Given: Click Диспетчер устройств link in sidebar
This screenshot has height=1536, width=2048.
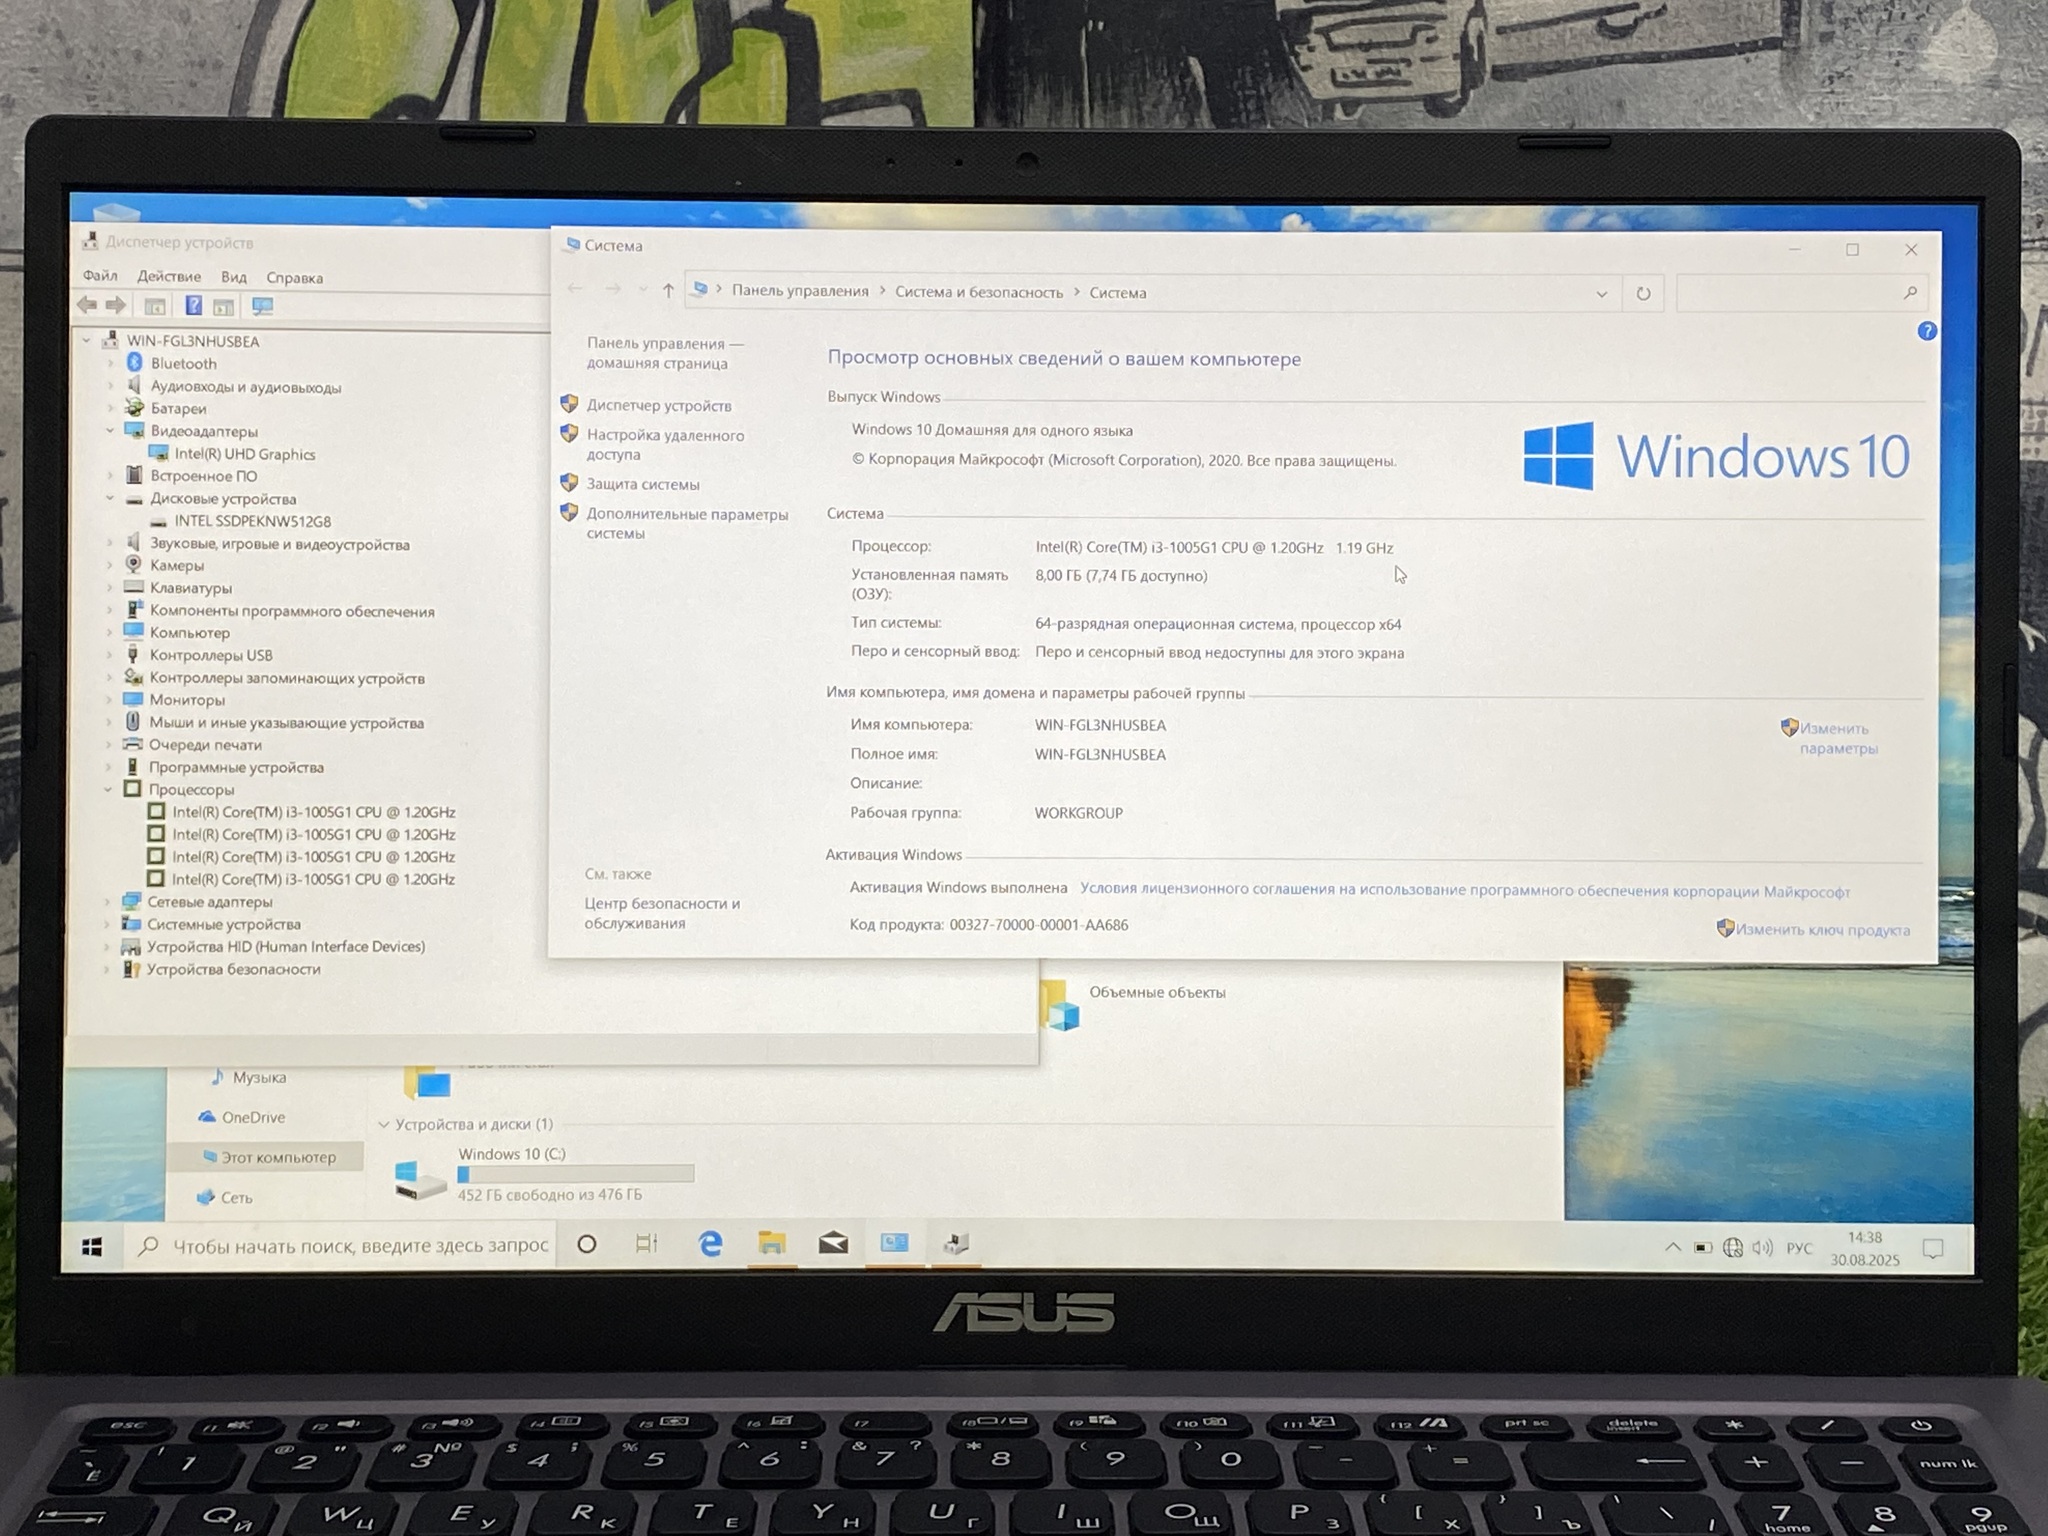Looking at the screenshot, I should [658, 406].
